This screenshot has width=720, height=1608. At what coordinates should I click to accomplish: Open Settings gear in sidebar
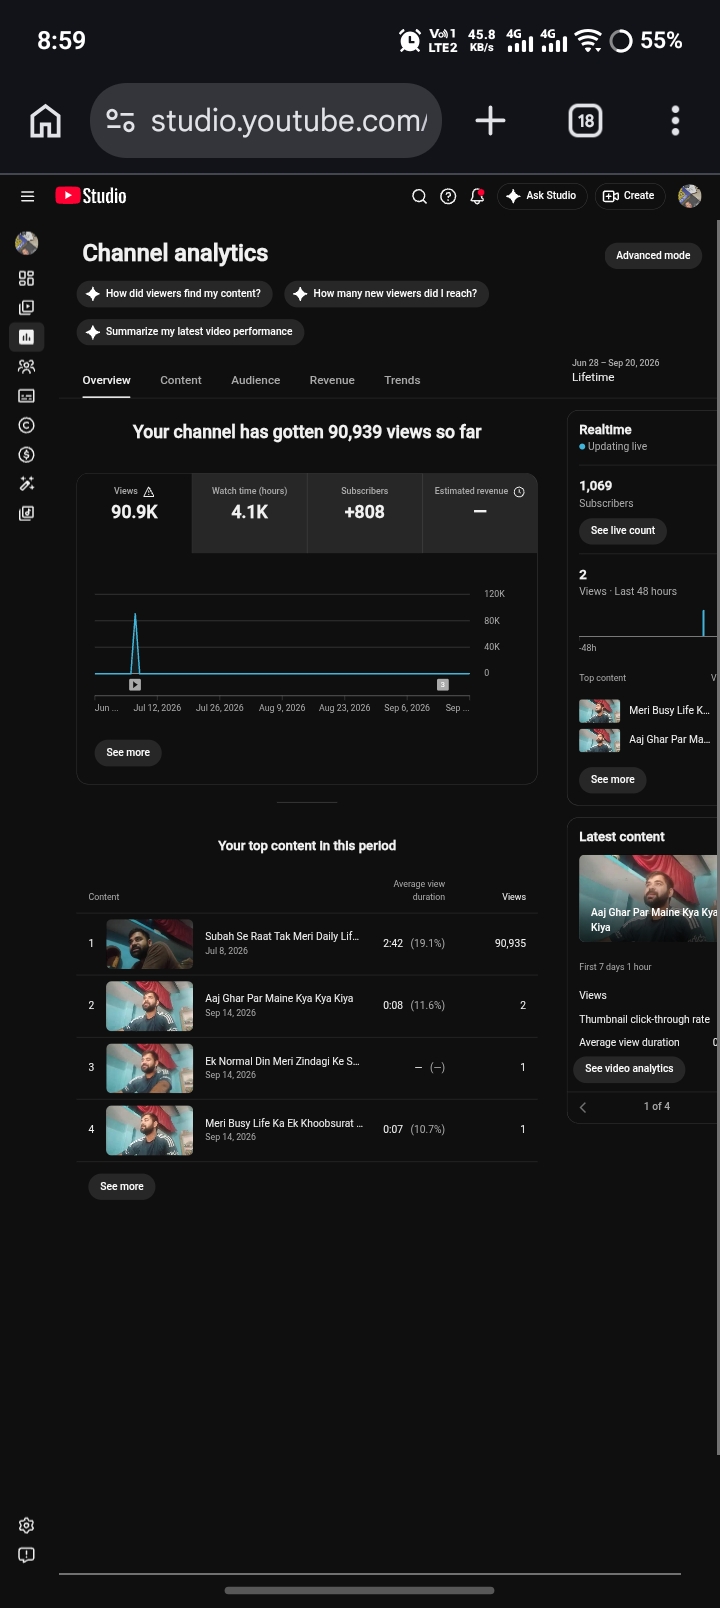pyautogui.click(x=27, y=1525)
